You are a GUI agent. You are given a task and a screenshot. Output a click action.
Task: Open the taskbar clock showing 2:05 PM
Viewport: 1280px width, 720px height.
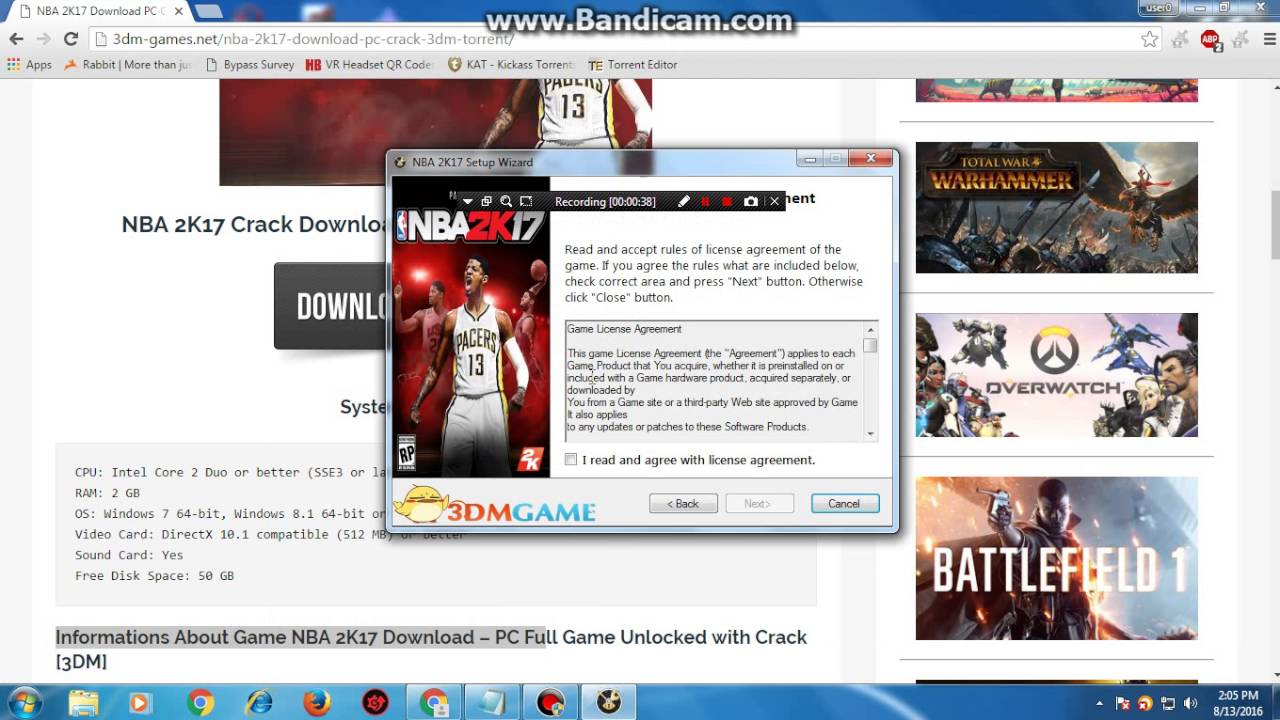pos(1239,703)
